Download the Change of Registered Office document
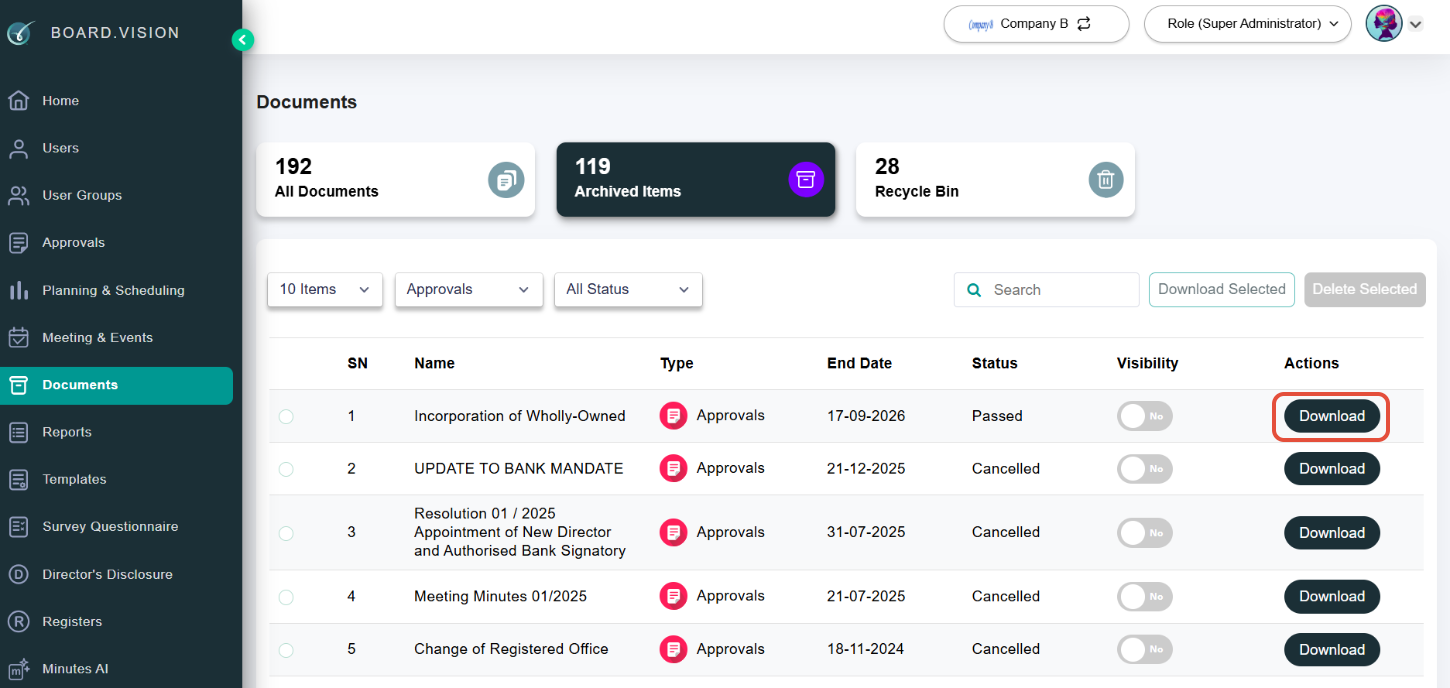Image resolution: width=1450 pixels, height=688 pixels. coord(1332,650)
